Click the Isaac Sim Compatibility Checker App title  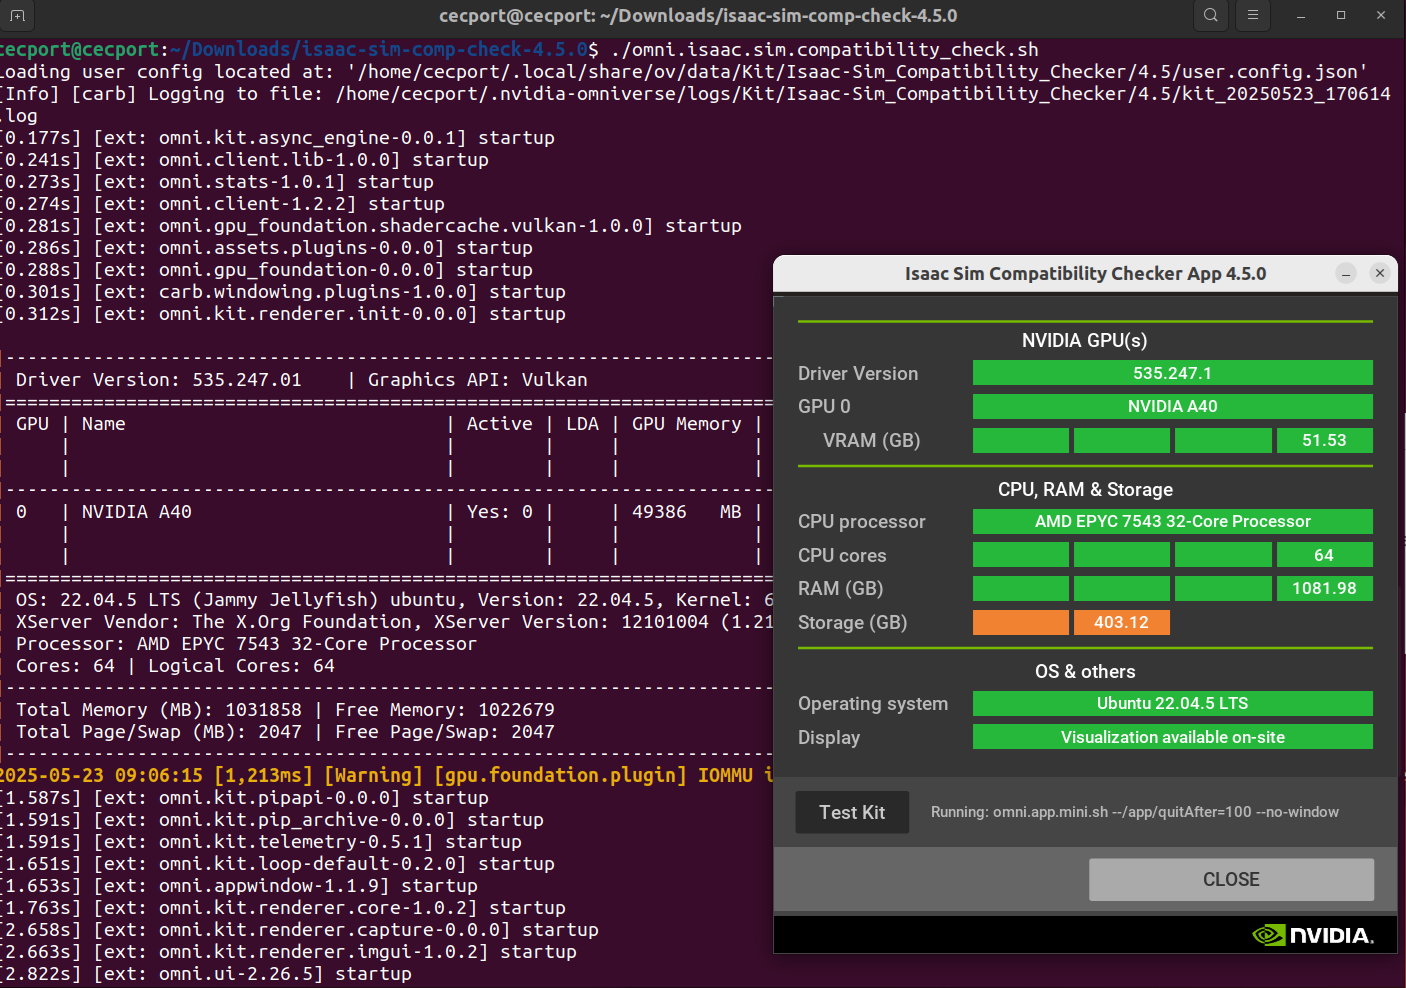pyautogui.click(x=1085, y=273)
